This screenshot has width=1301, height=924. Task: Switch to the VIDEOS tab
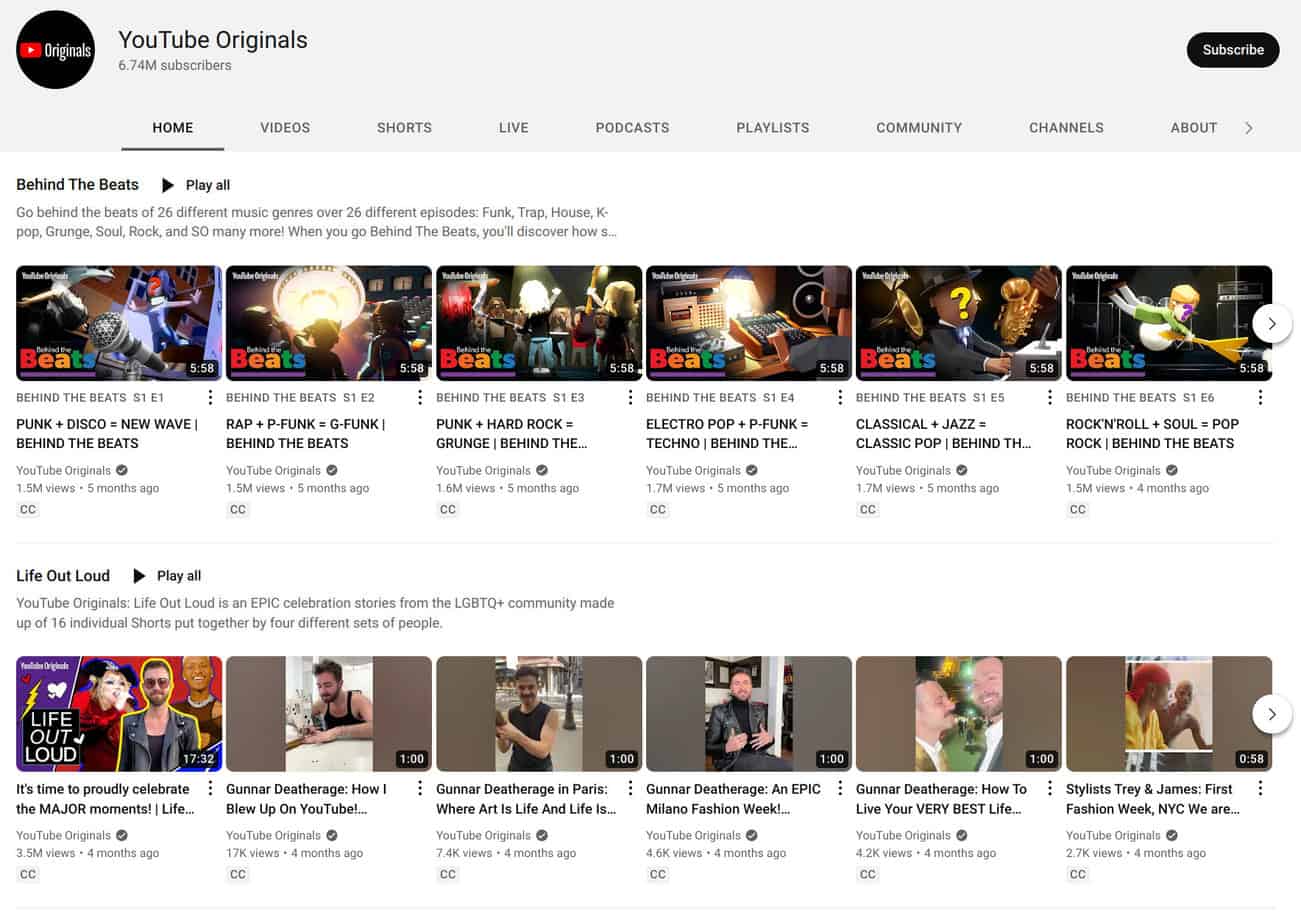click(285, 128)
